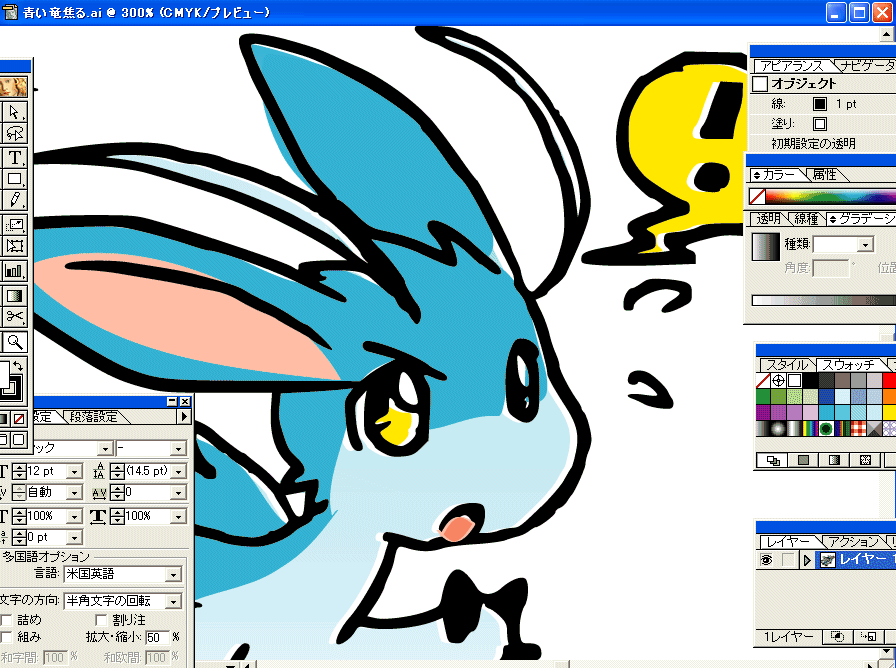Toggle visibility eye of レイヤー 1
896x668 pixels.
(766, 560)
